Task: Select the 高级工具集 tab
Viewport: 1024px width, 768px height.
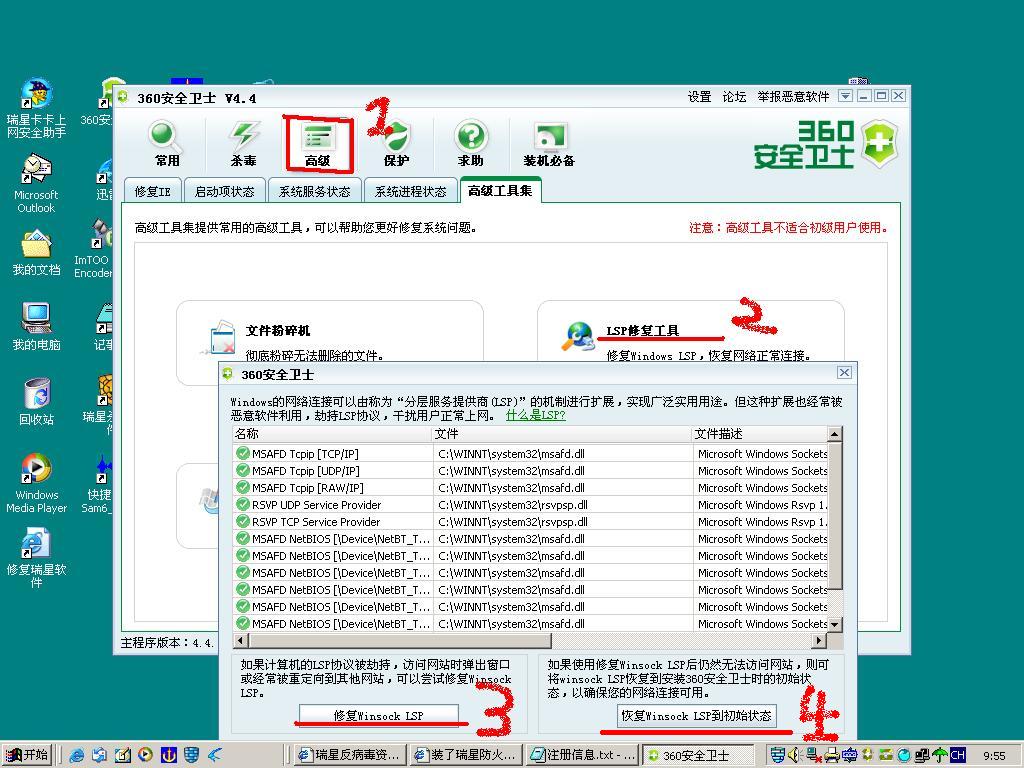Action: pyautogui.click(x=500, y=191)
